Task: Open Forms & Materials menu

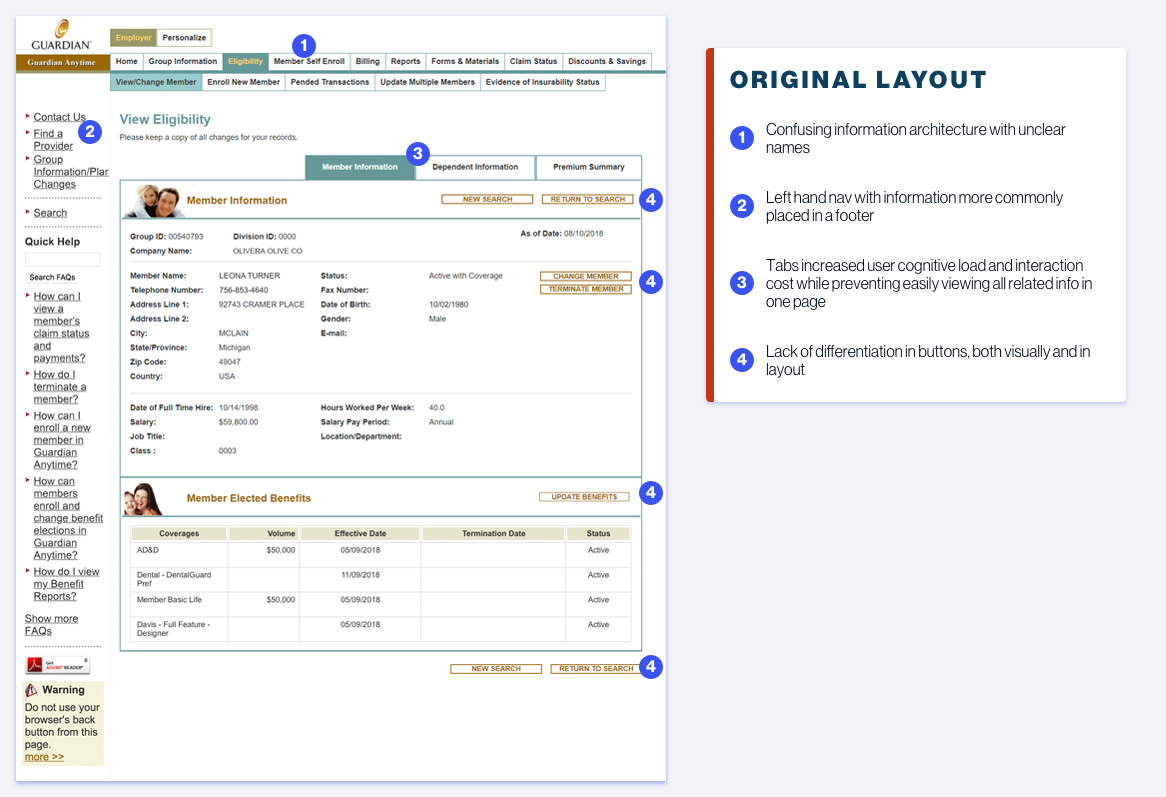Action: tap(465, 62)
